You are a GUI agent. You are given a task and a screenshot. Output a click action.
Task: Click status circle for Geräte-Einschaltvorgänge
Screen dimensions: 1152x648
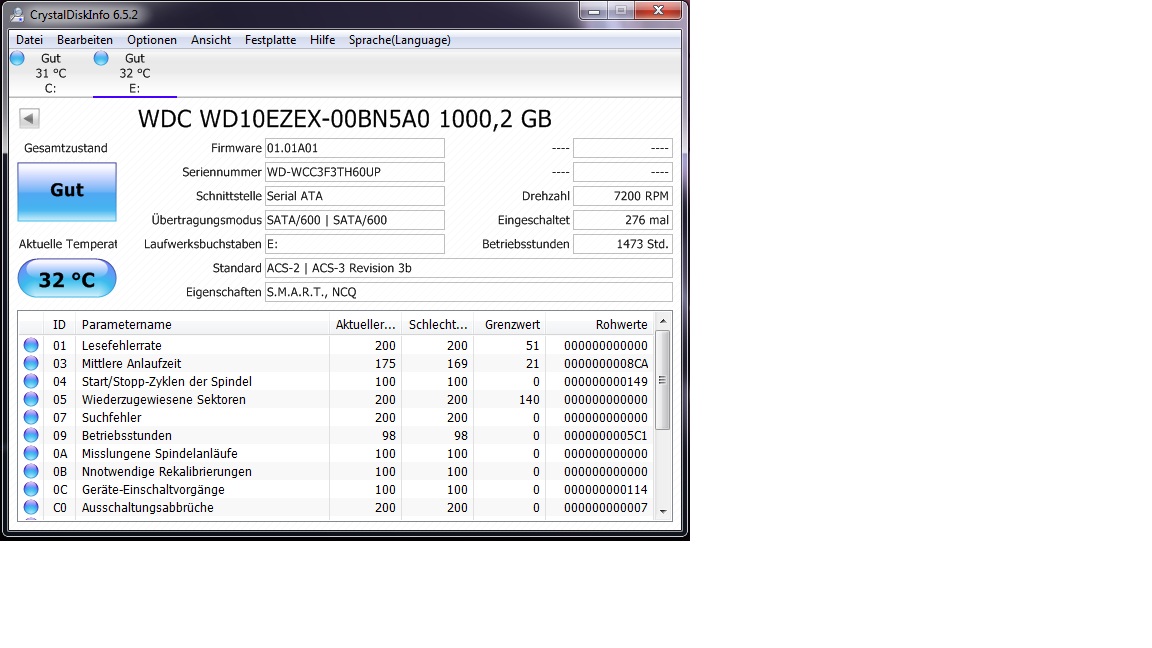tap(31, 489)
